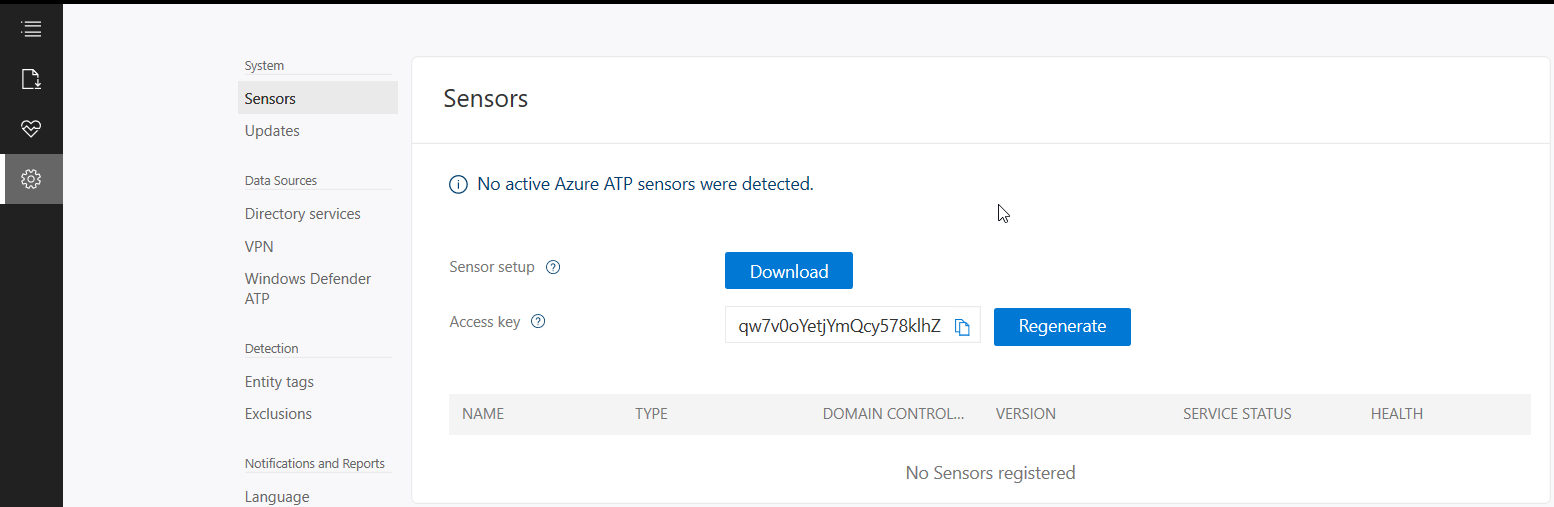Navigate to Entity tags
1554x507 pixels.
click(279, 382)
